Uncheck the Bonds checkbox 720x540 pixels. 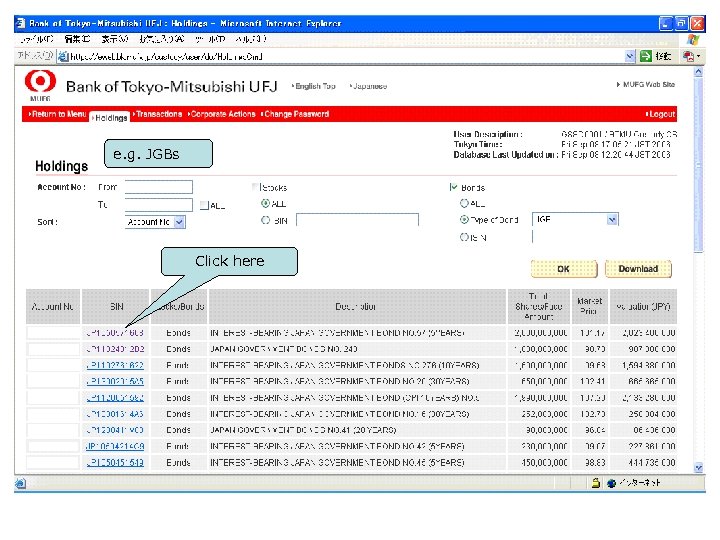[x=454, y=187]
